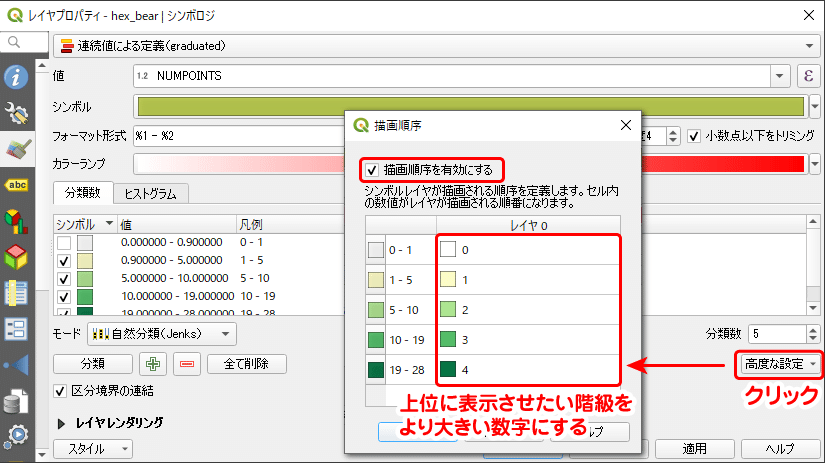Open the Information tab icon in sidebar
The width and height of the screenshot is (825, 463).
coord(16,77)
